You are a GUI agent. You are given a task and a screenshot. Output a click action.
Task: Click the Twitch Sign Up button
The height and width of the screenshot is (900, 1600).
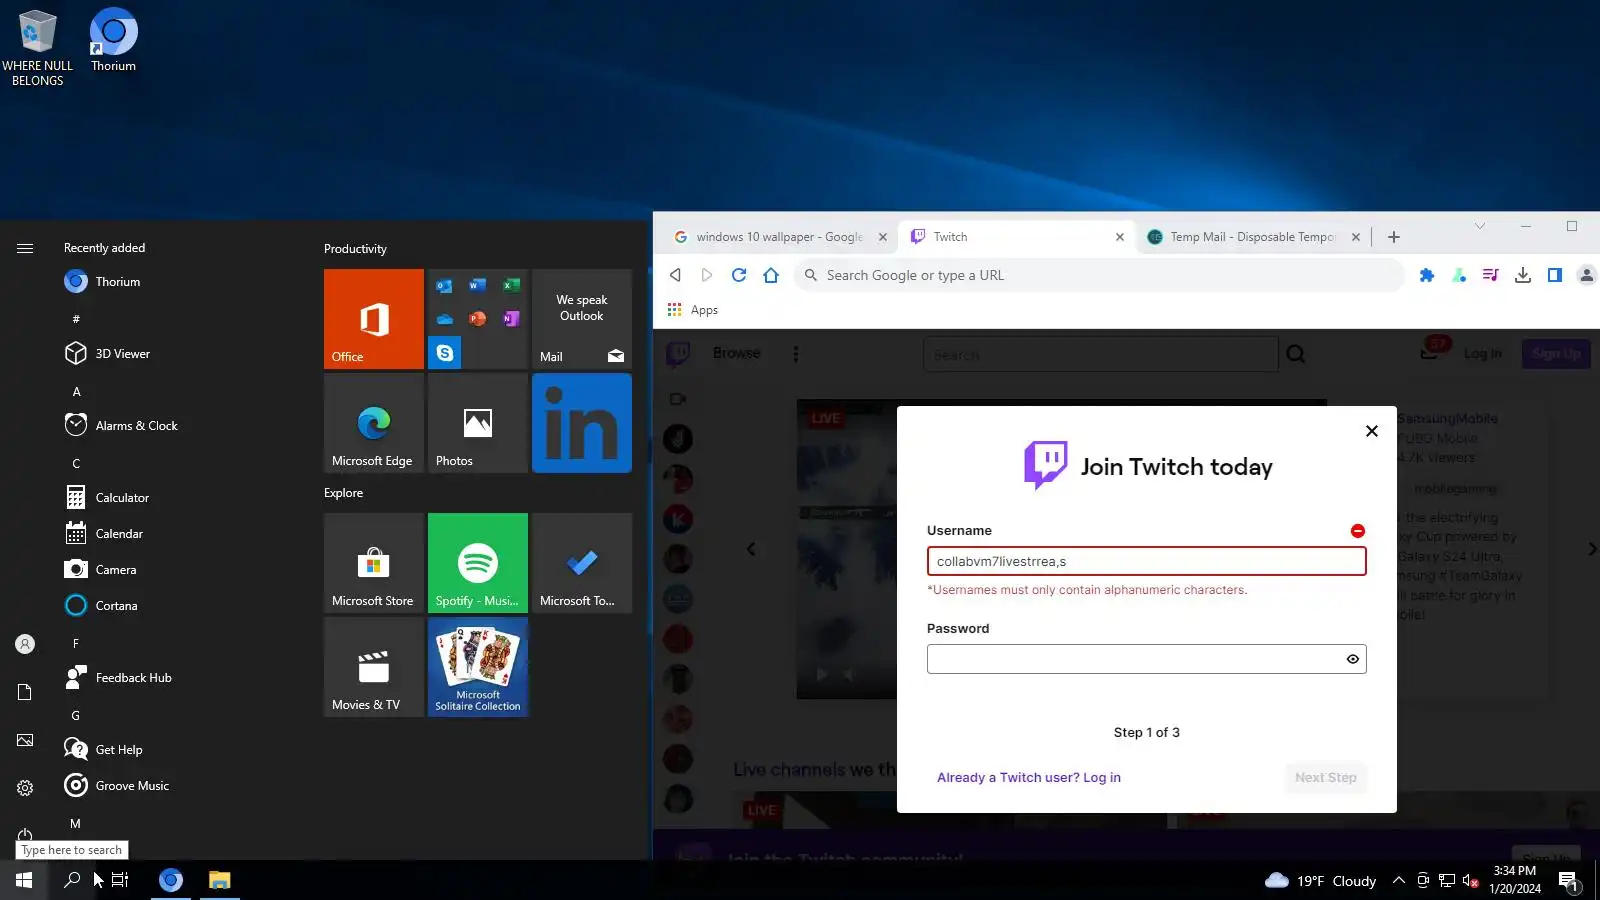(x=1556, y=354)
